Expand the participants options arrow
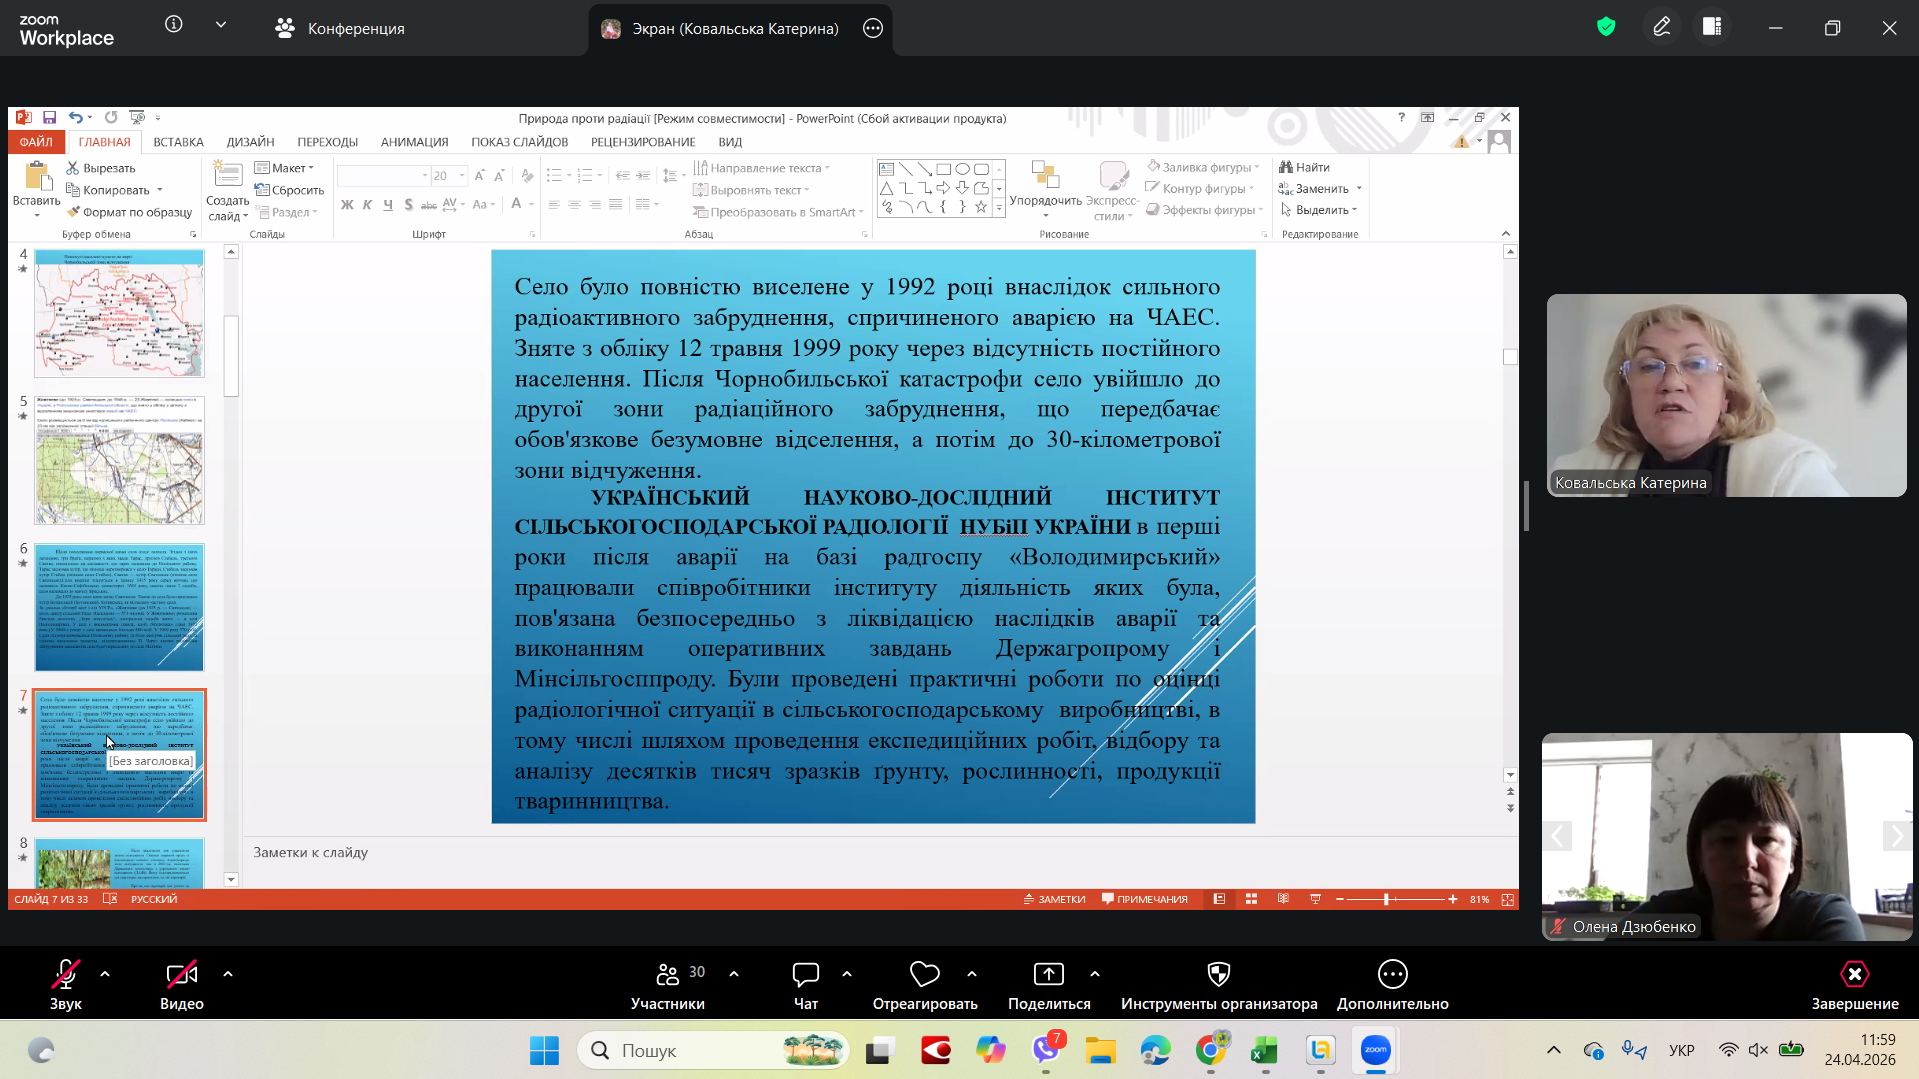The height and width of the screenshot is (1079, 1919). pos(734,974)
